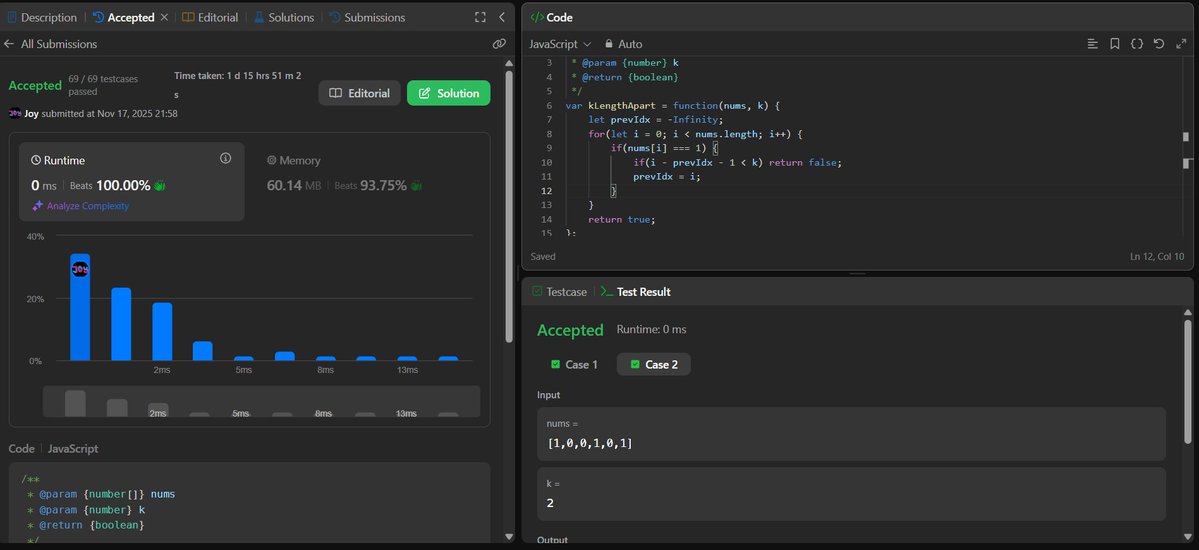Click the format code icon
Viewport: 1199px width, 550px height.
pyautogui.click(x=1093, y=44)
